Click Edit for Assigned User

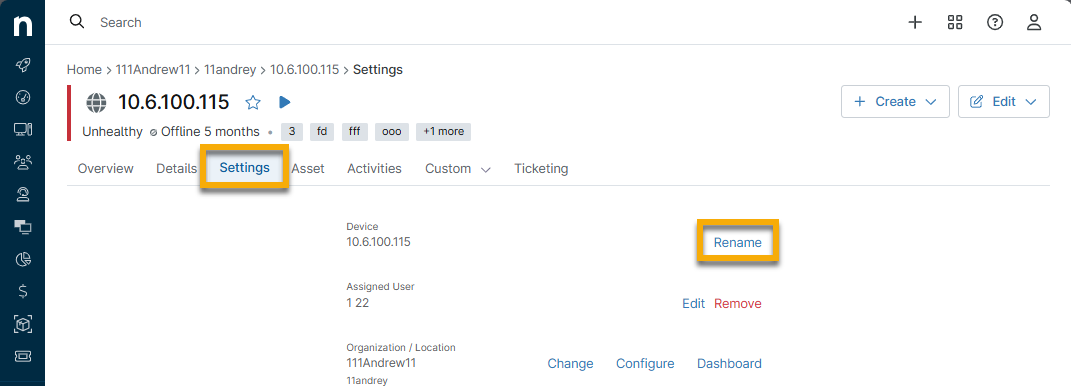pos(693,303)
